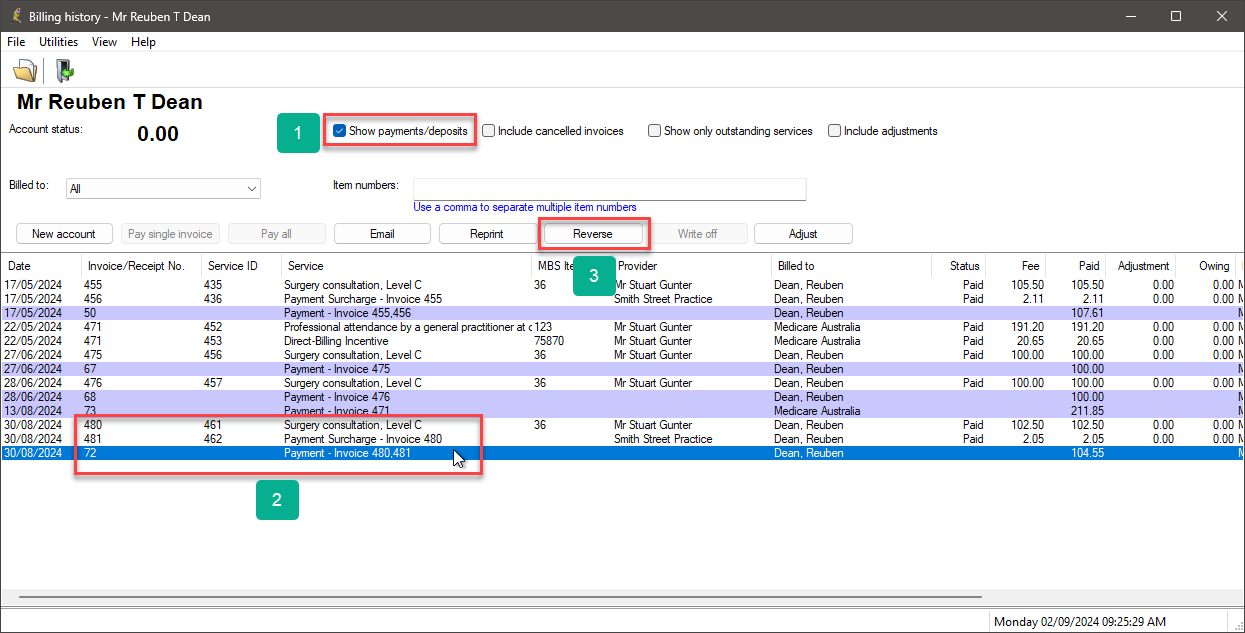1245x633 pixels.
Task: Click the bird app icon in title bar
Action: 15,16
